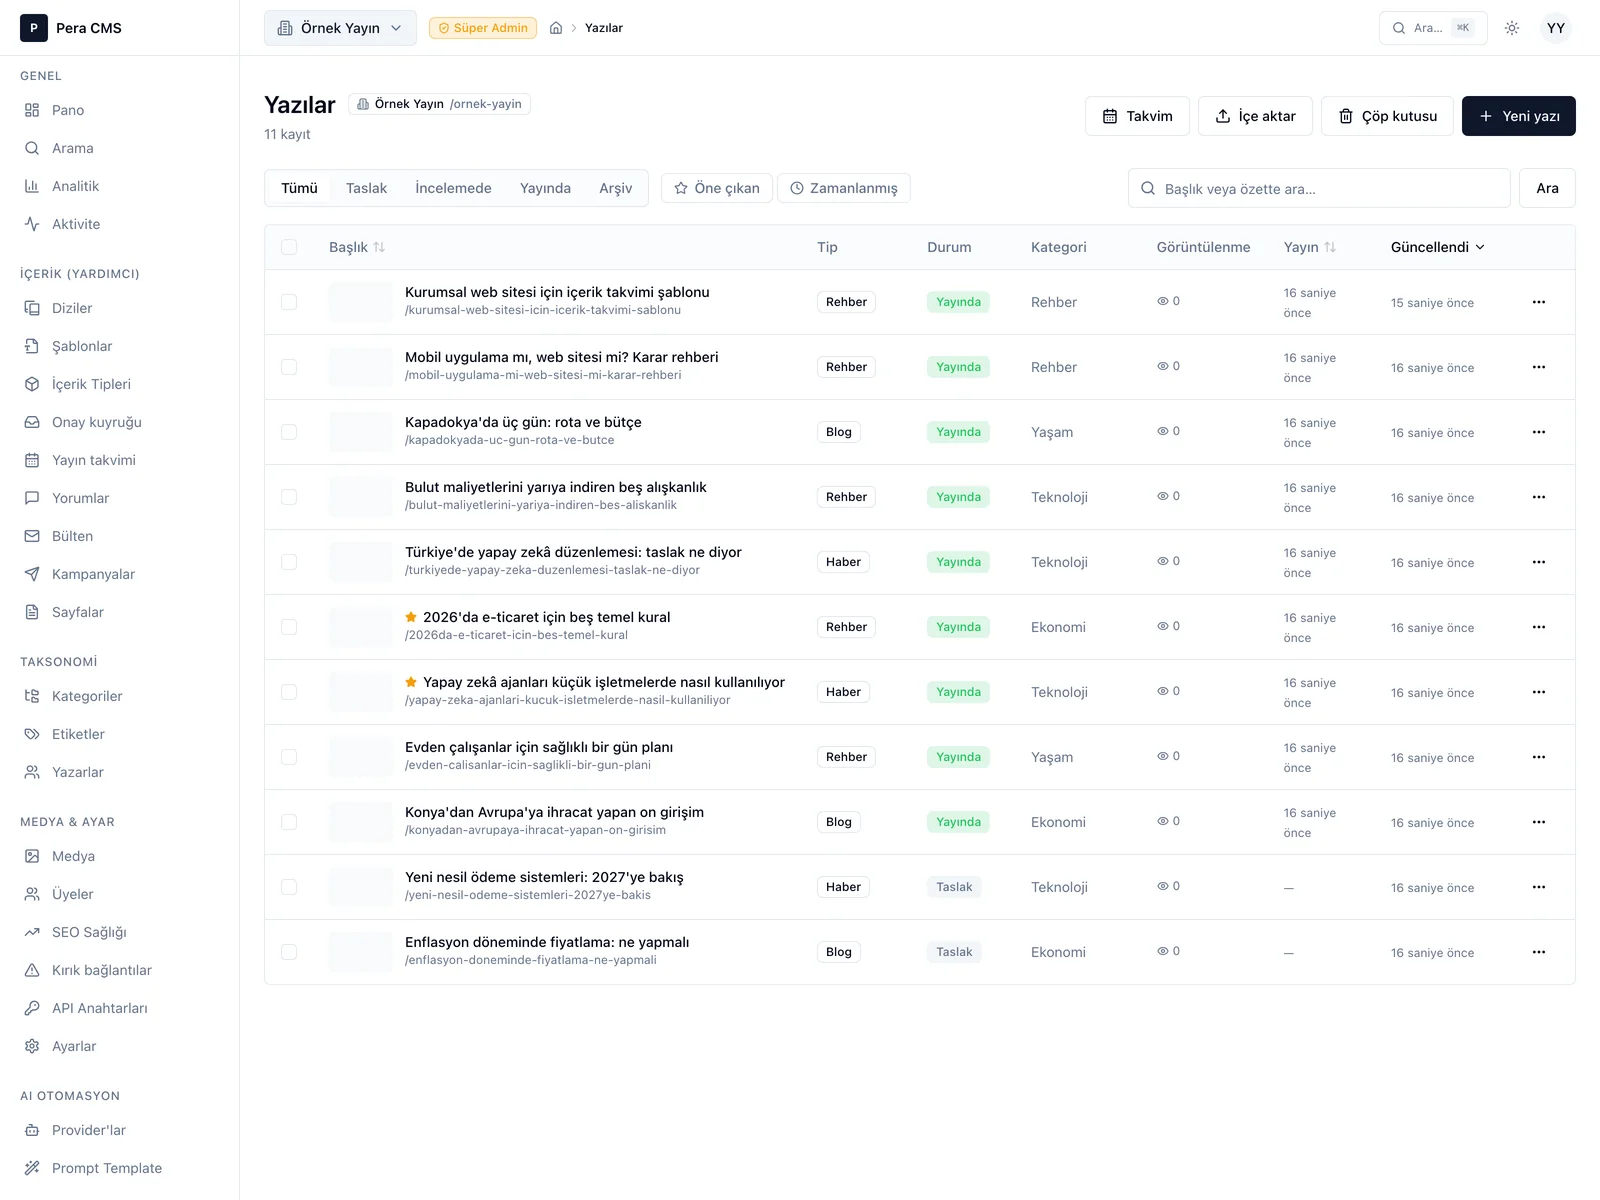Open the Takvim view
1600x1200 pixels.
[1137, 116]
